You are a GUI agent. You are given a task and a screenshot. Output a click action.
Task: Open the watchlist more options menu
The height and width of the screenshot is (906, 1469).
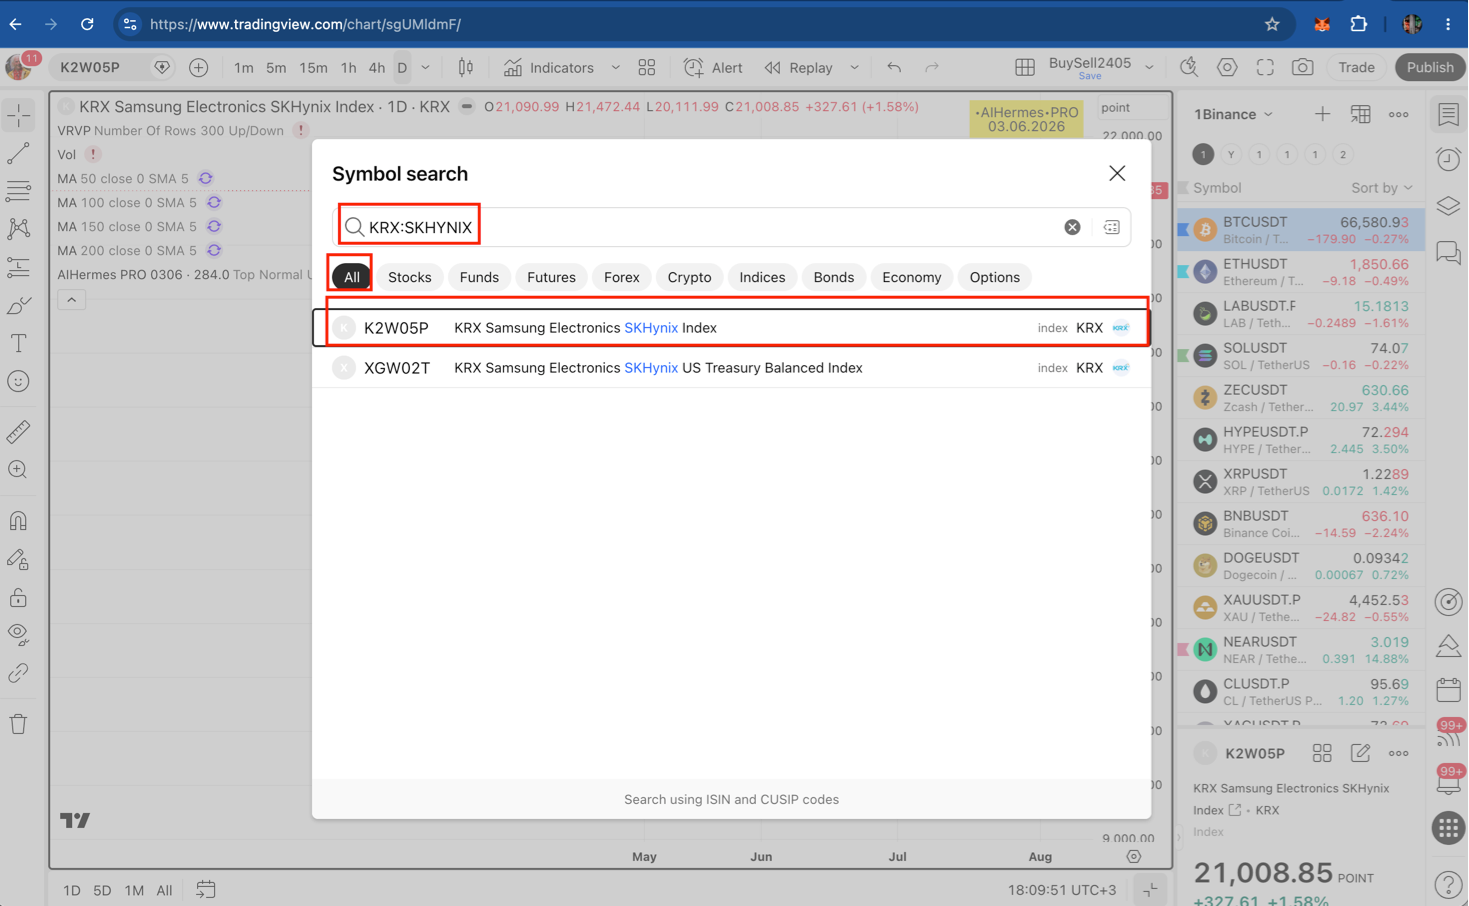[x=1398, y=114]
